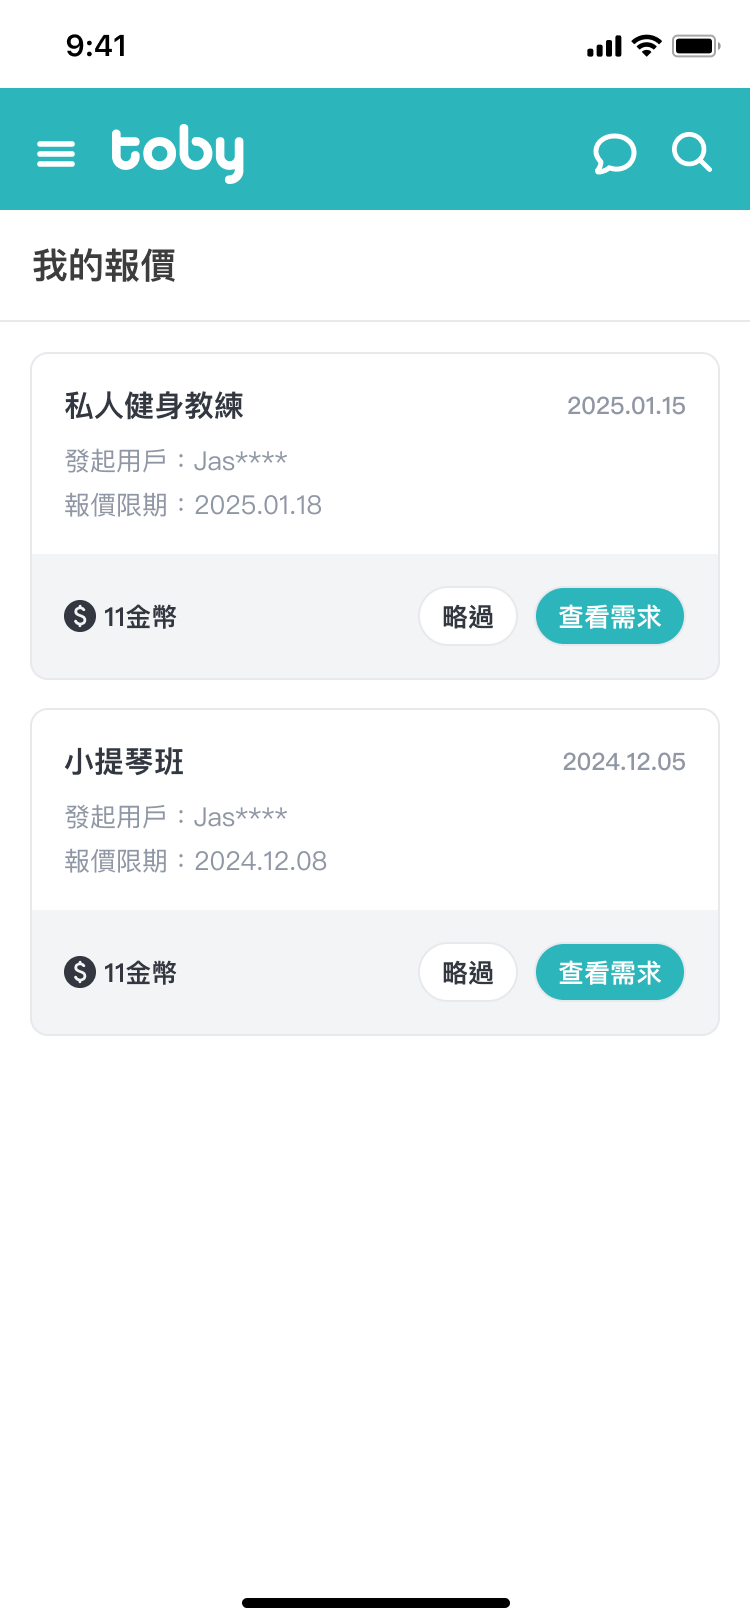Open the search magnifier icon
This screenshot has width=750, height=1624.
[691, 153]
